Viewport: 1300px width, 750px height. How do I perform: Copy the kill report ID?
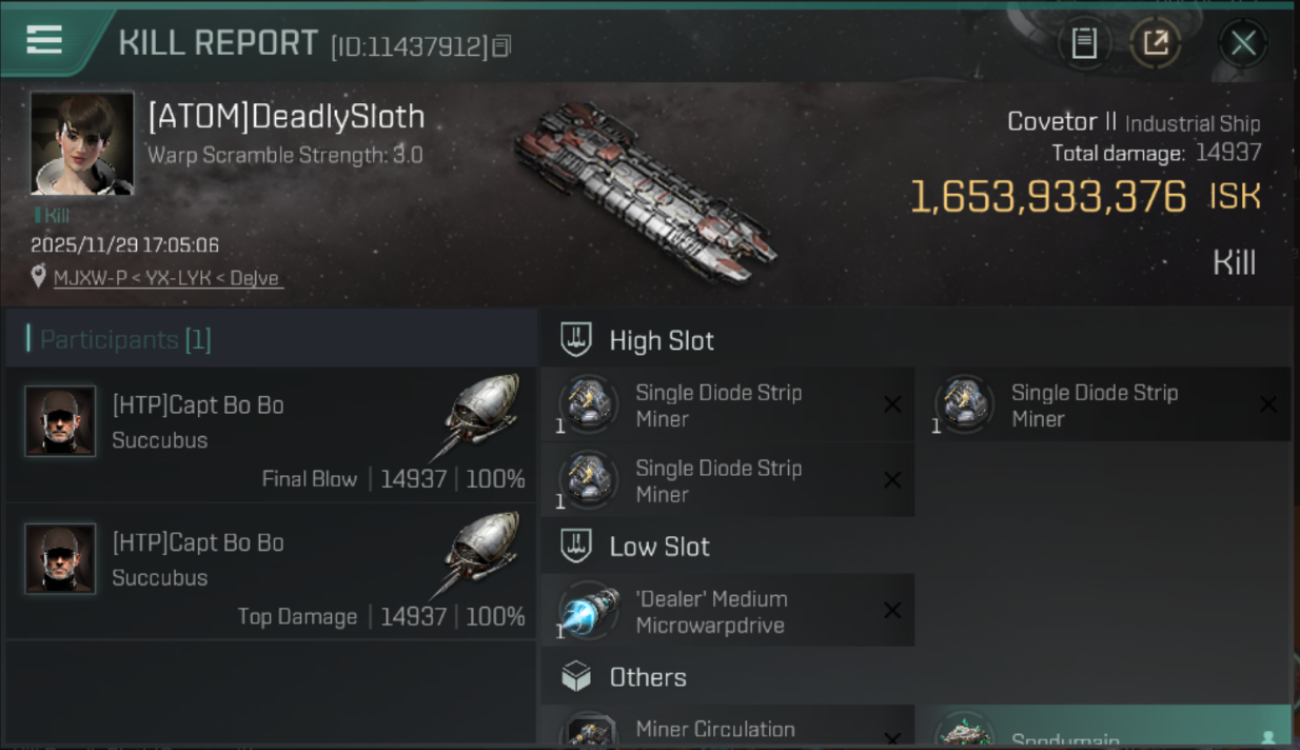(x=502, y=46)
